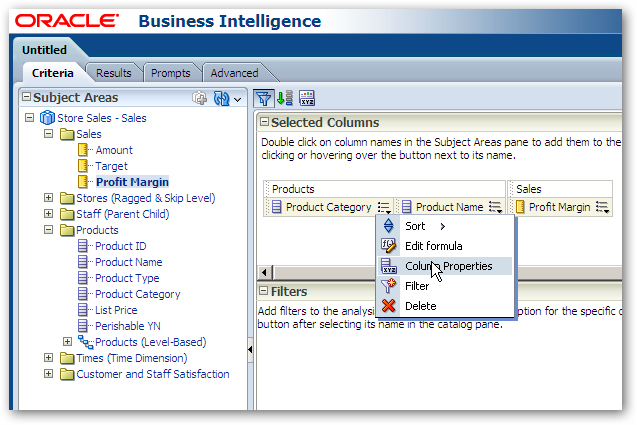Click the Product Type column icon
Viewport: 637px width, 425px height.
82,278
